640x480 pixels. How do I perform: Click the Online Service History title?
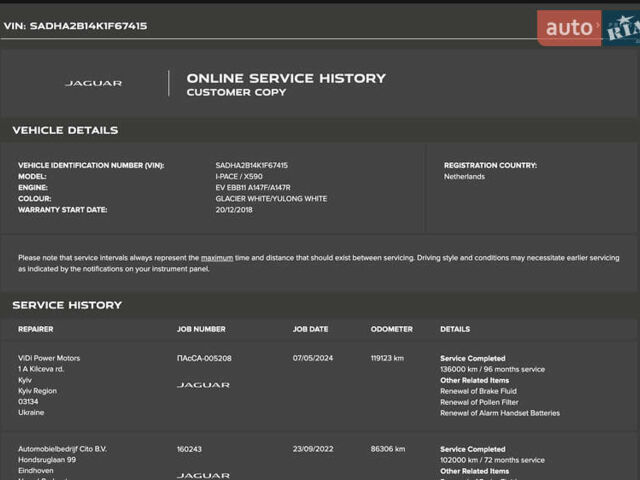[285, 78]
